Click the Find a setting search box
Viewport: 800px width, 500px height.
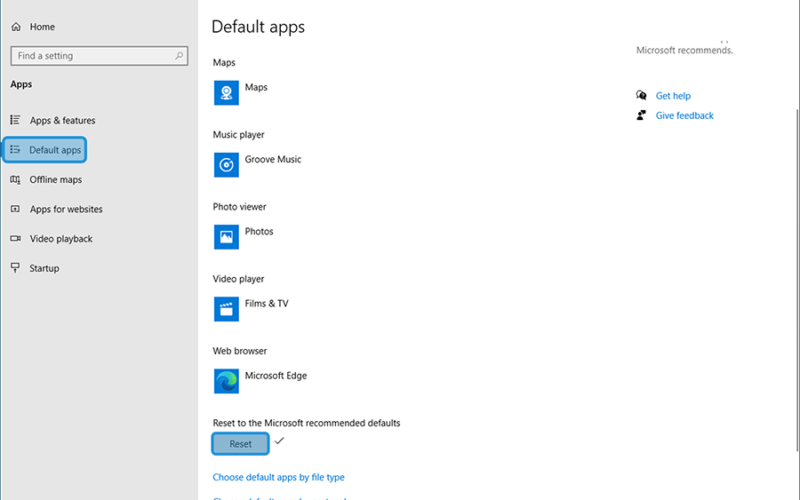(x=99, y=56)
